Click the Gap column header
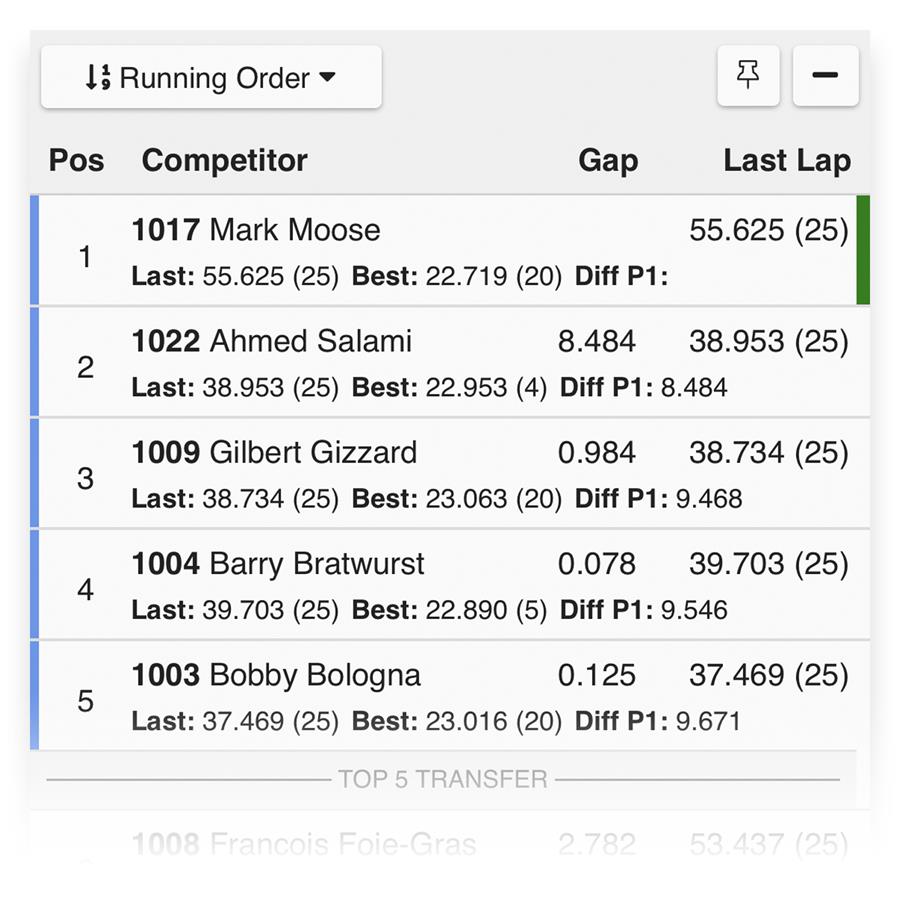900x900 pixels. point(608,160)
